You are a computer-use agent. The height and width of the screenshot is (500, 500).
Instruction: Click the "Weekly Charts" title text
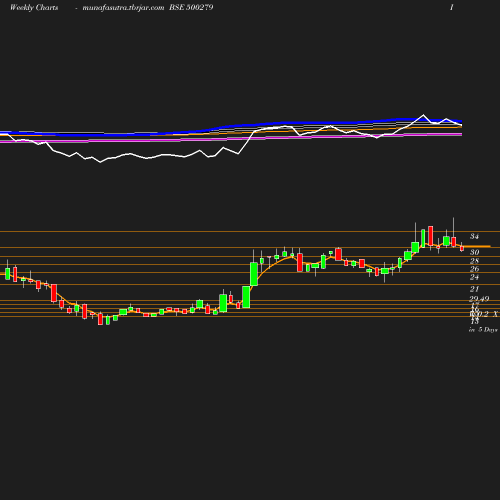coord(34,7)
